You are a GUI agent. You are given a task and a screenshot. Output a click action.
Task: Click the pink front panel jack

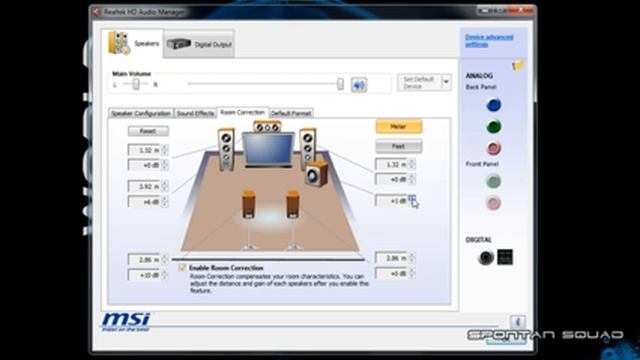tap(493, 203)
